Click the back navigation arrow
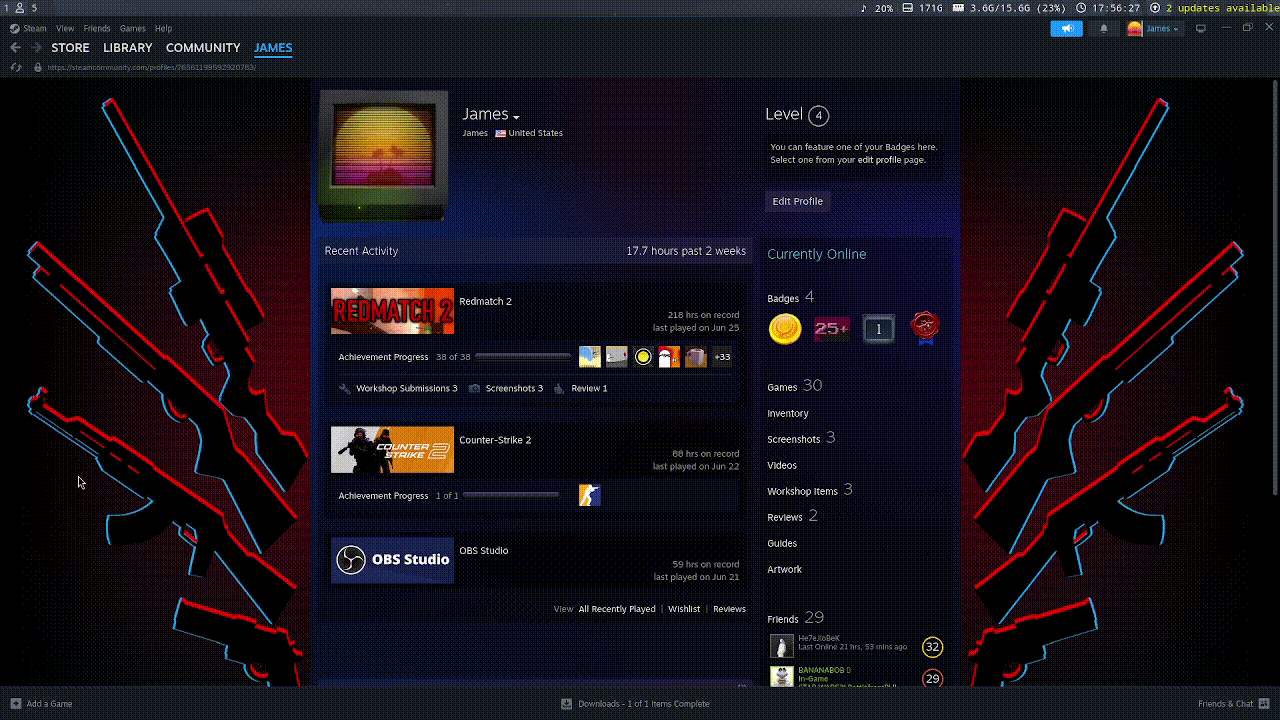 click(16, 48)
